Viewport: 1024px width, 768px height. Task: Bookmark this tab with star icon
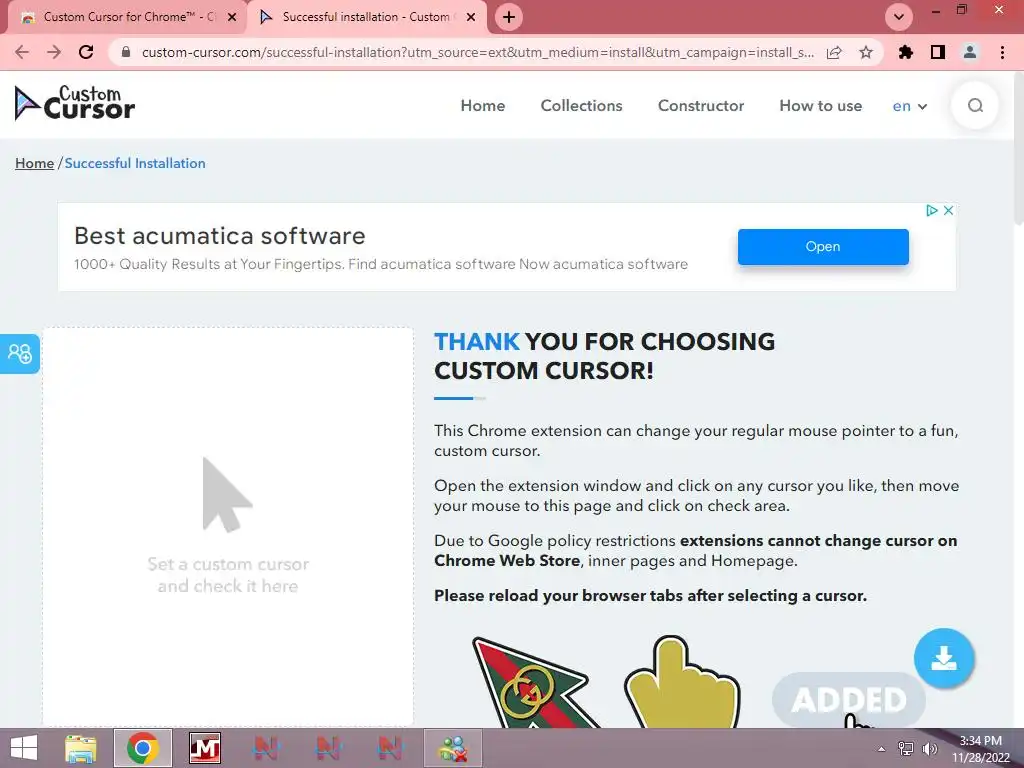click(866, 52)
